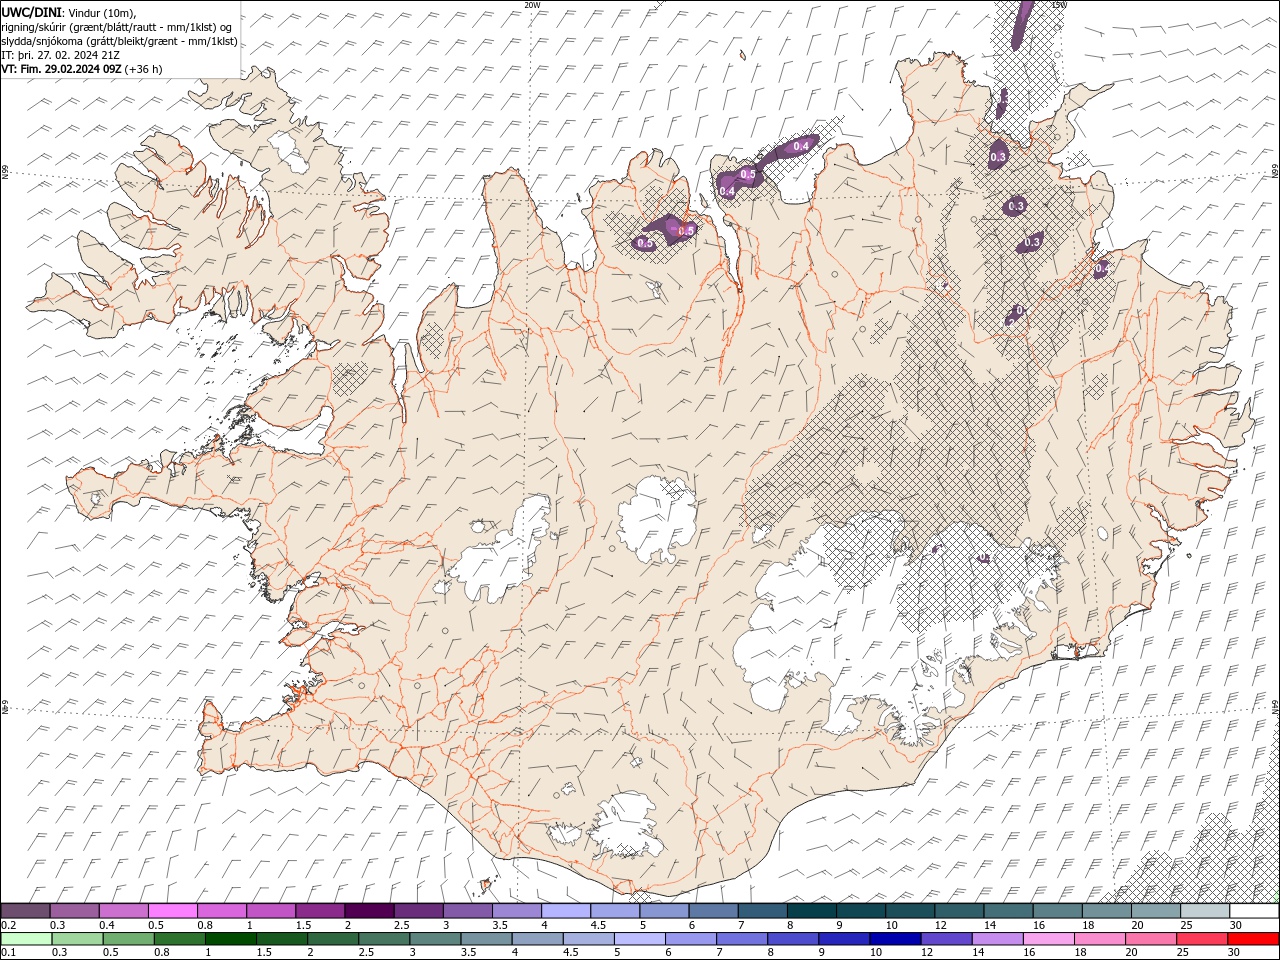Click the valid time 'VT: Fim. 29.02.2024 09Z' line
1280x960 pixels.
click(61, 69)
